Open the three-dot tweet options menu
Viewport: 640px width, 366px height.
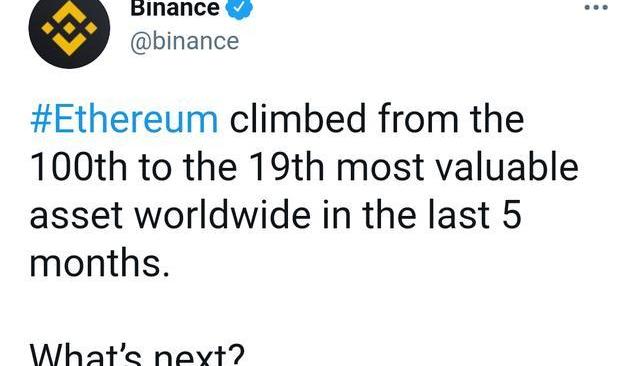tap(596, 7)
